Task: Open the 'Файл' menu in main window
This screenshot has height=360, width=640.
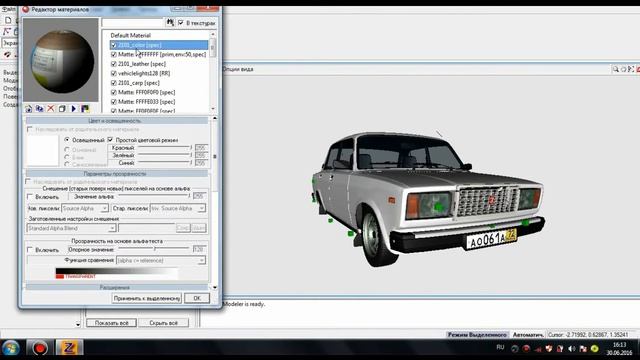Action: click(x=8, y=9)
